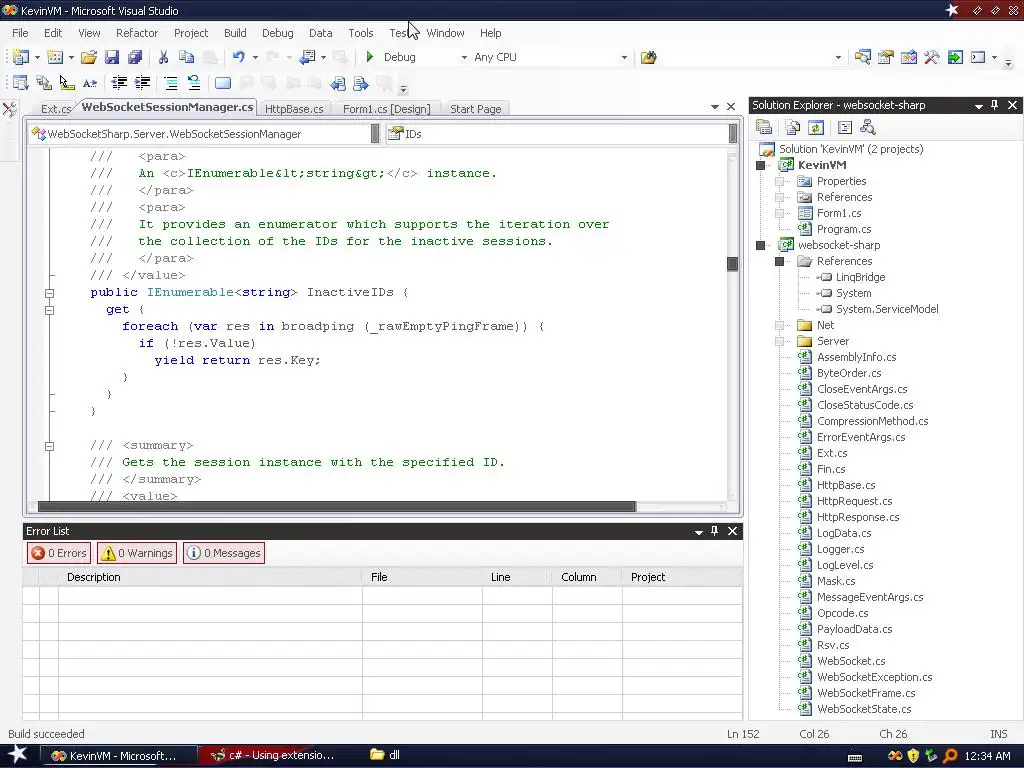Expand the Net folder node
Viewport: 1024px width, 768px height.
coord(779,325)
